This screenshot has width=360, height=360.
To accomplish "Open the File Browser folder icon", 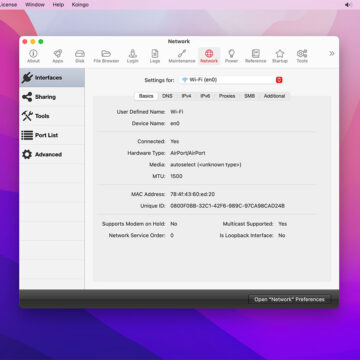I will coord(106,56).
